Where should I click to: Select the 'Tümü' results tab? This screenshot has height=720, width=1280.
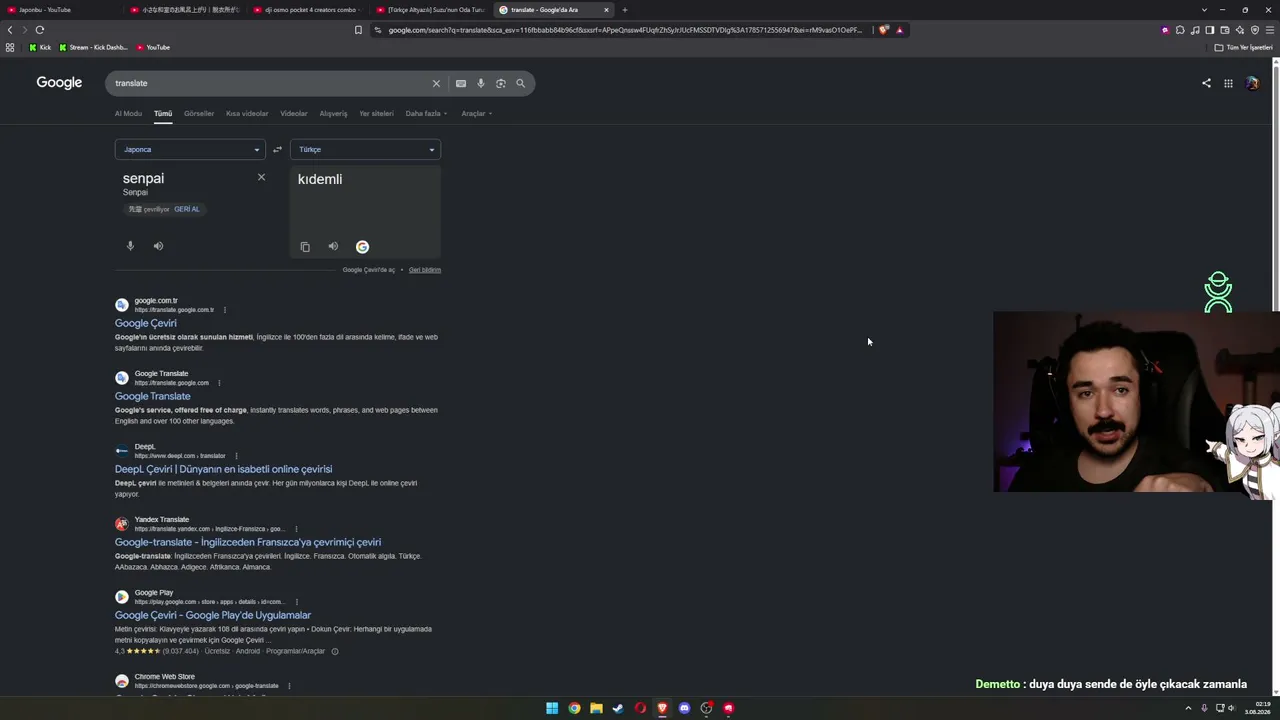[x=163, y=113]
